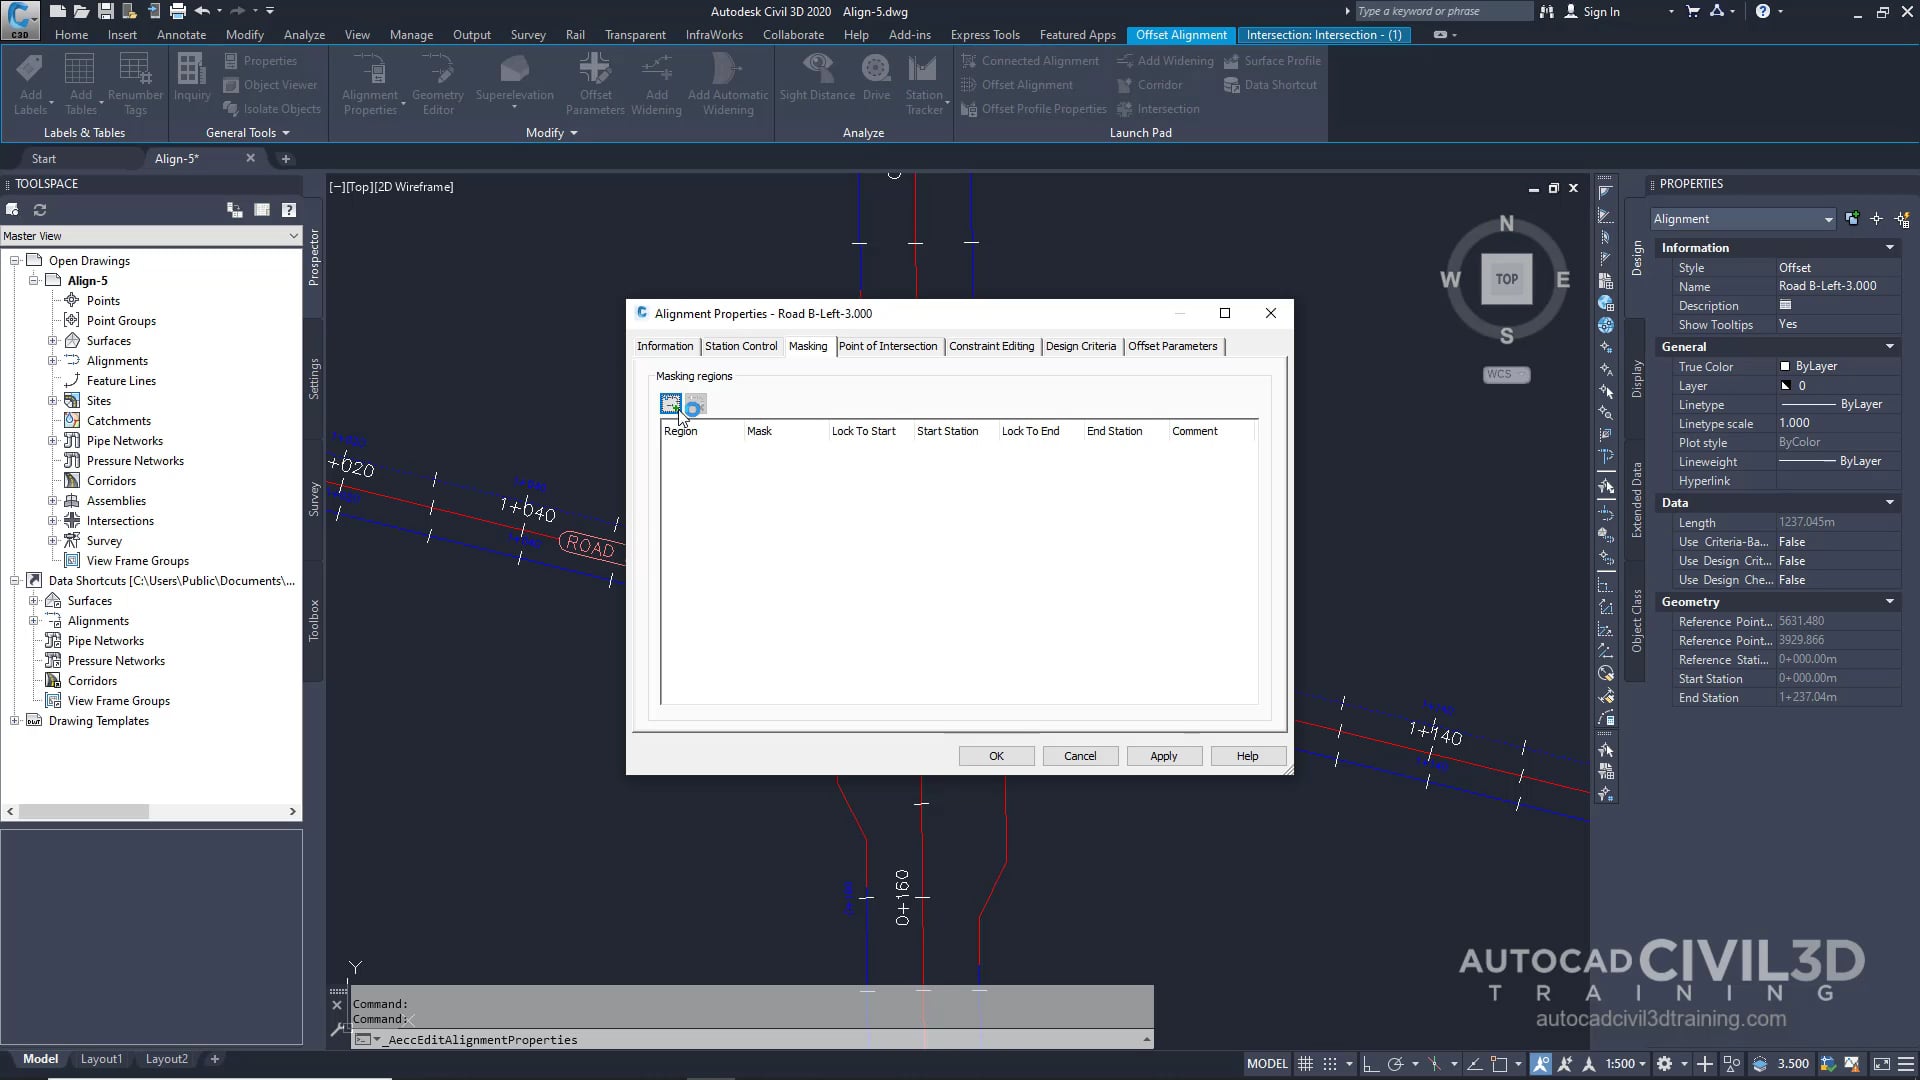Open the Offset Parameters tab

tap(1172, 346)
